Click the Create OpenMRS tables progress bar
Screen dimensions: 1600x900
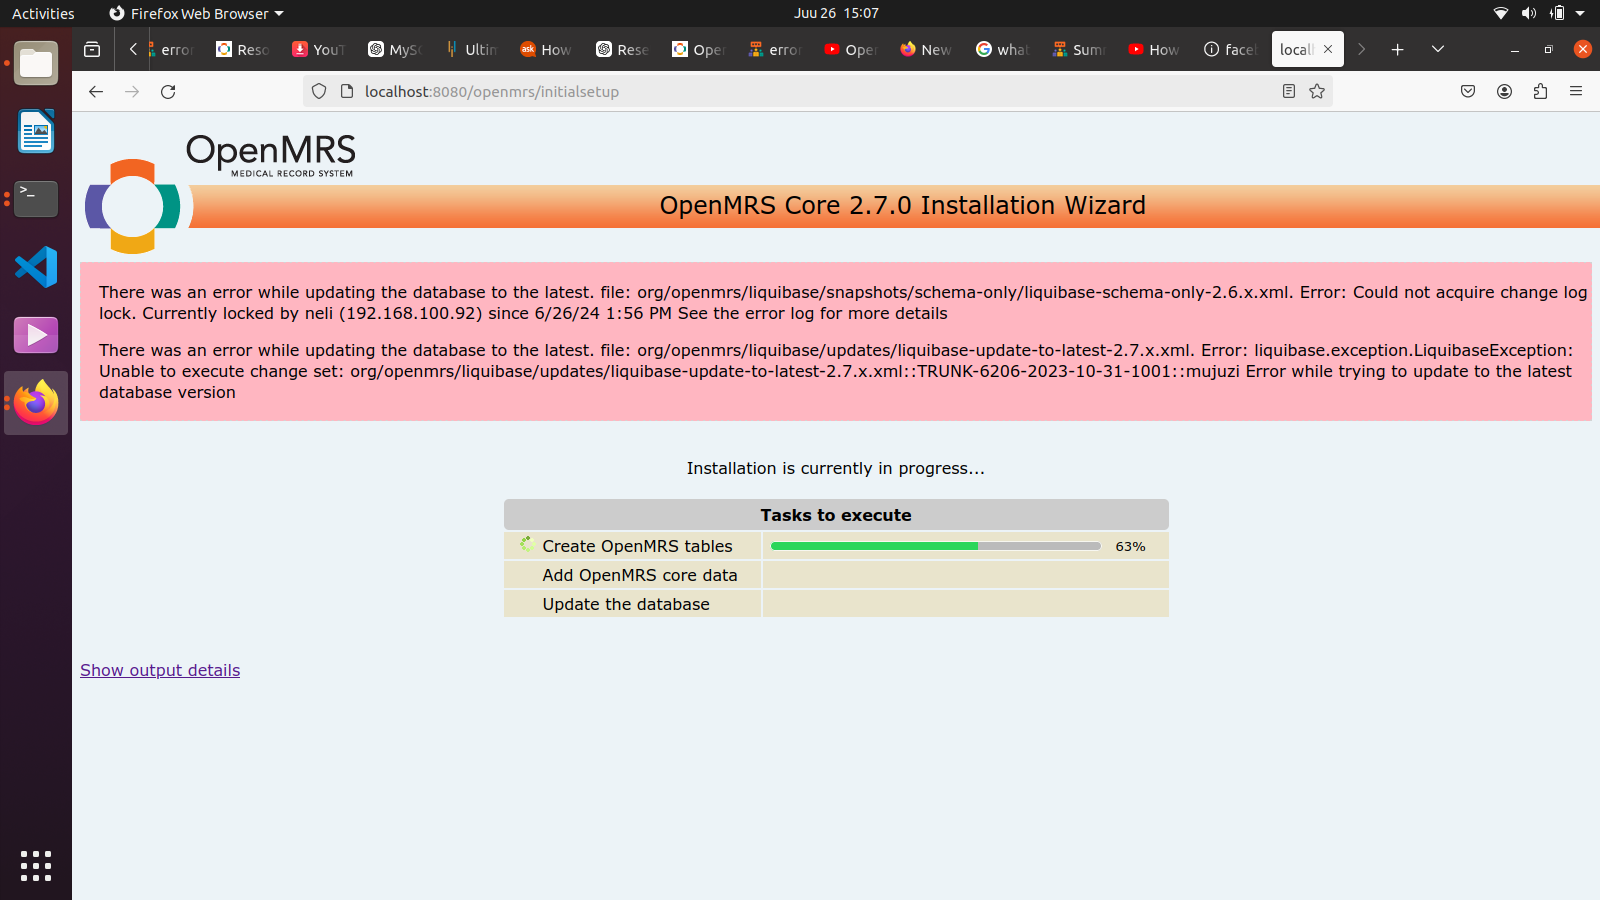point(935,546)
